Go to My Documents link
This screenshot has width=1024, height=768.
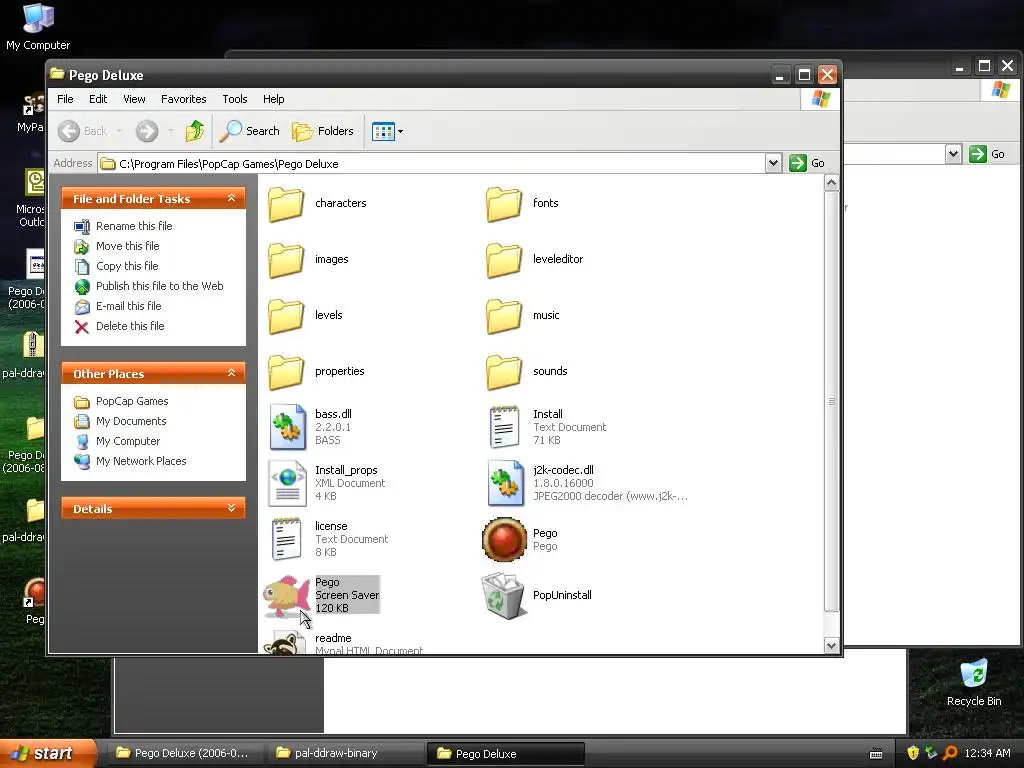(120, 421)
